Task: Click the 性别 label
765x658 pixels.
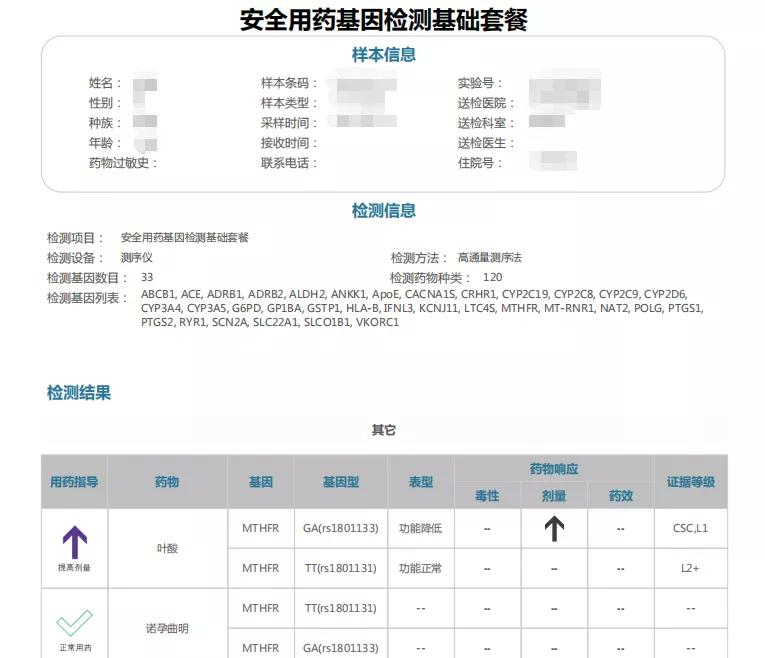Action: 105,103
